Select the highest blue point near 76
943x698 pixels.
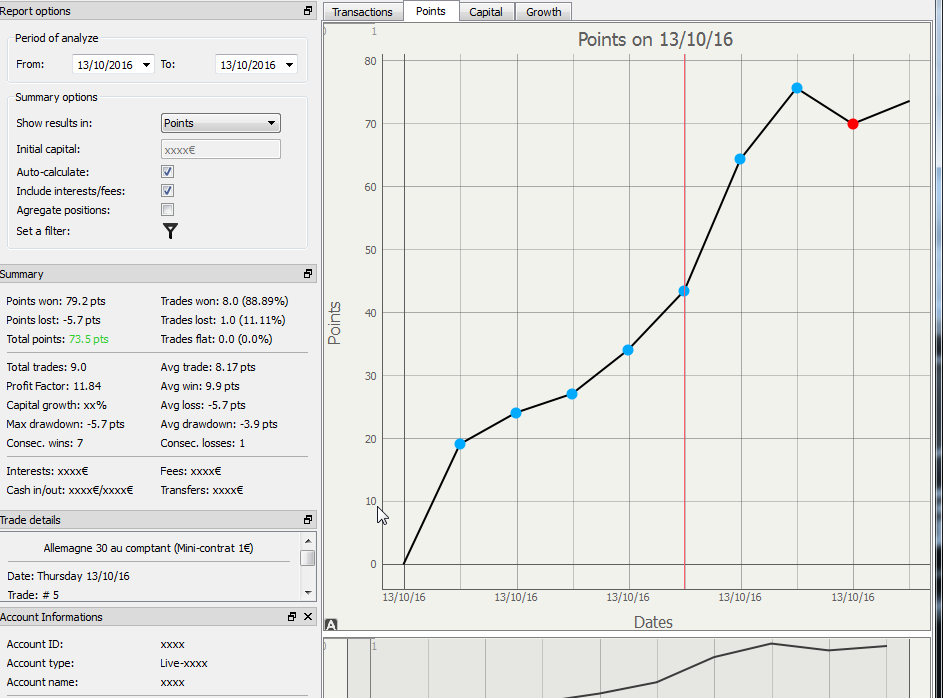[x=797, y=88]
